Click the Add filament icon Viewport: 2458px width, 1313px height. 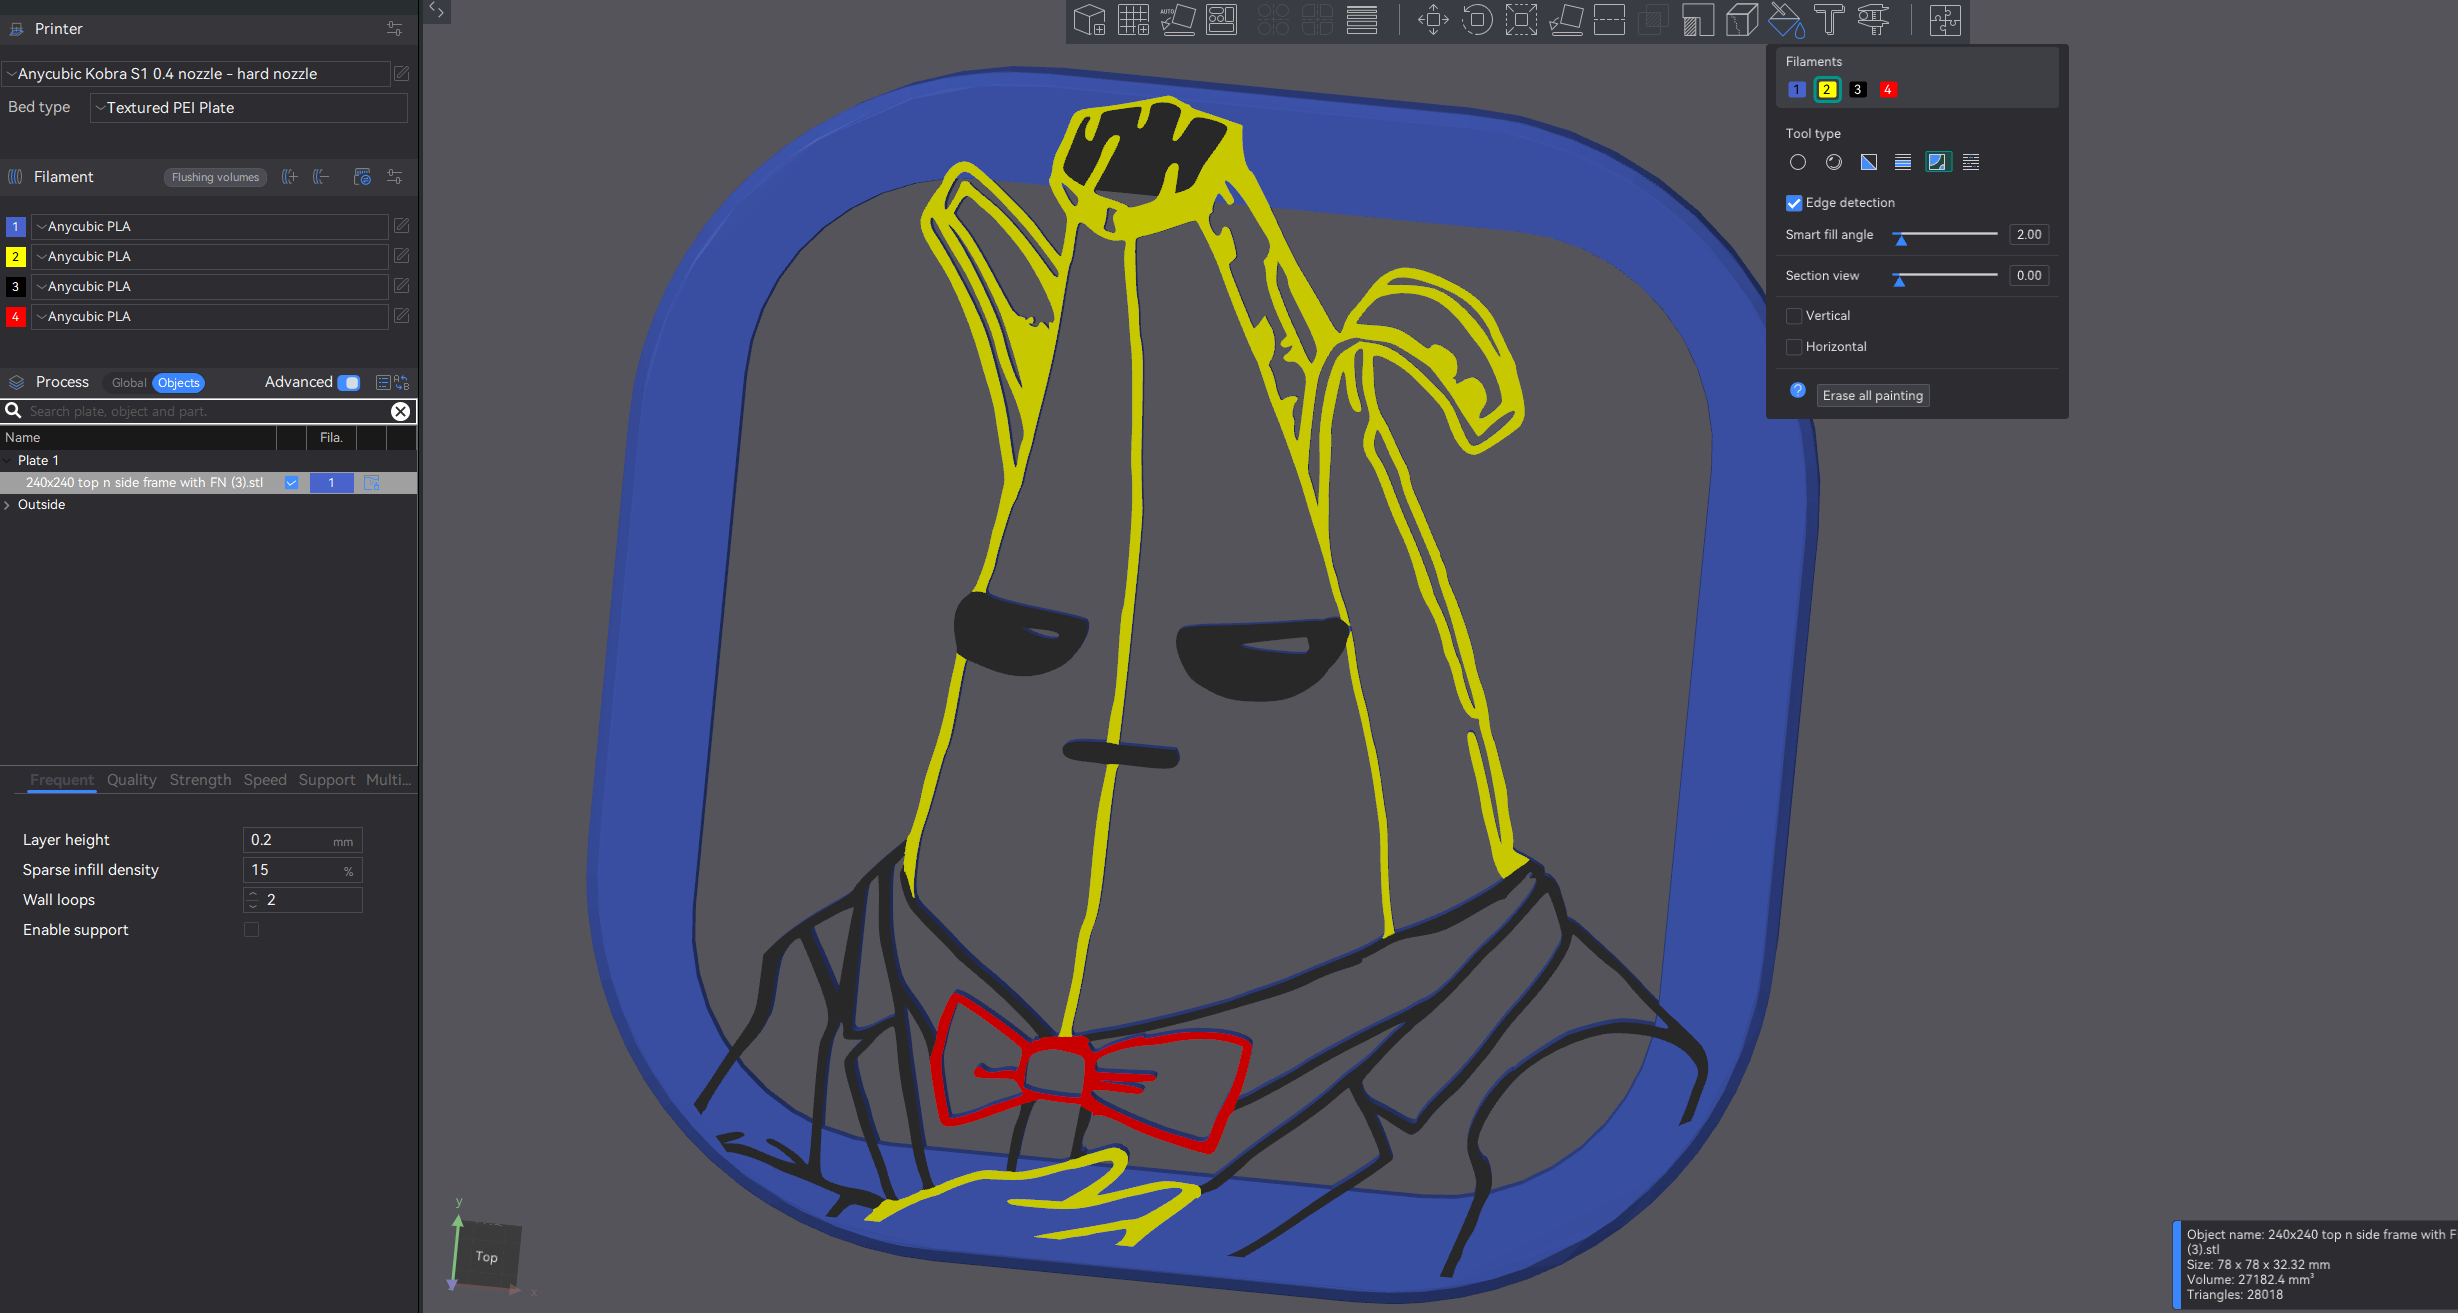(290, 177)
